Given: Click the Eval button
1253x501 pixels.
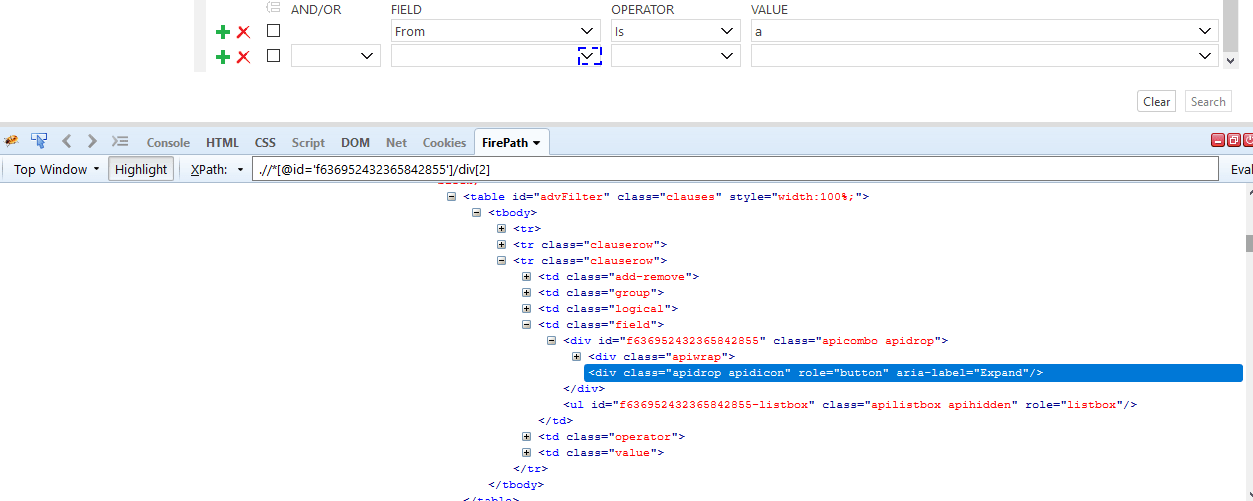Looking at the screenshot, I should tap(1241, 169).
